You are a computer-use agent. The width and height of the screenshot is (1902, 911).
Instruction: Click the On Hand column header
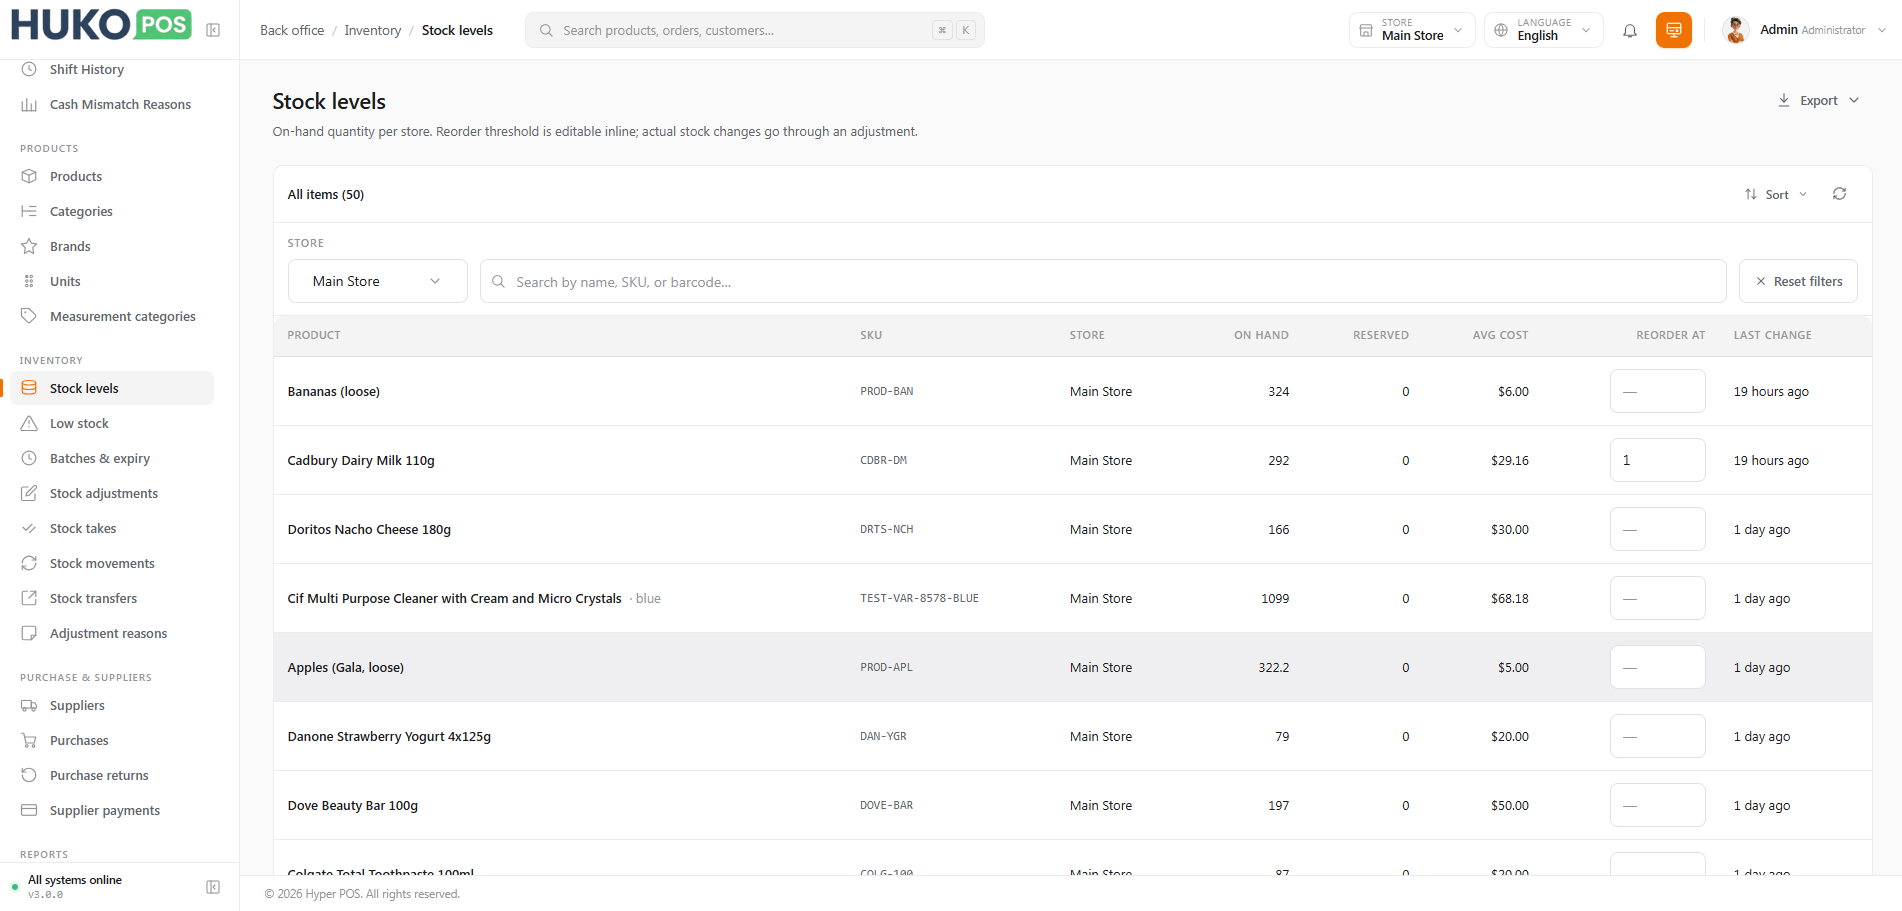tap(1261, 335)
